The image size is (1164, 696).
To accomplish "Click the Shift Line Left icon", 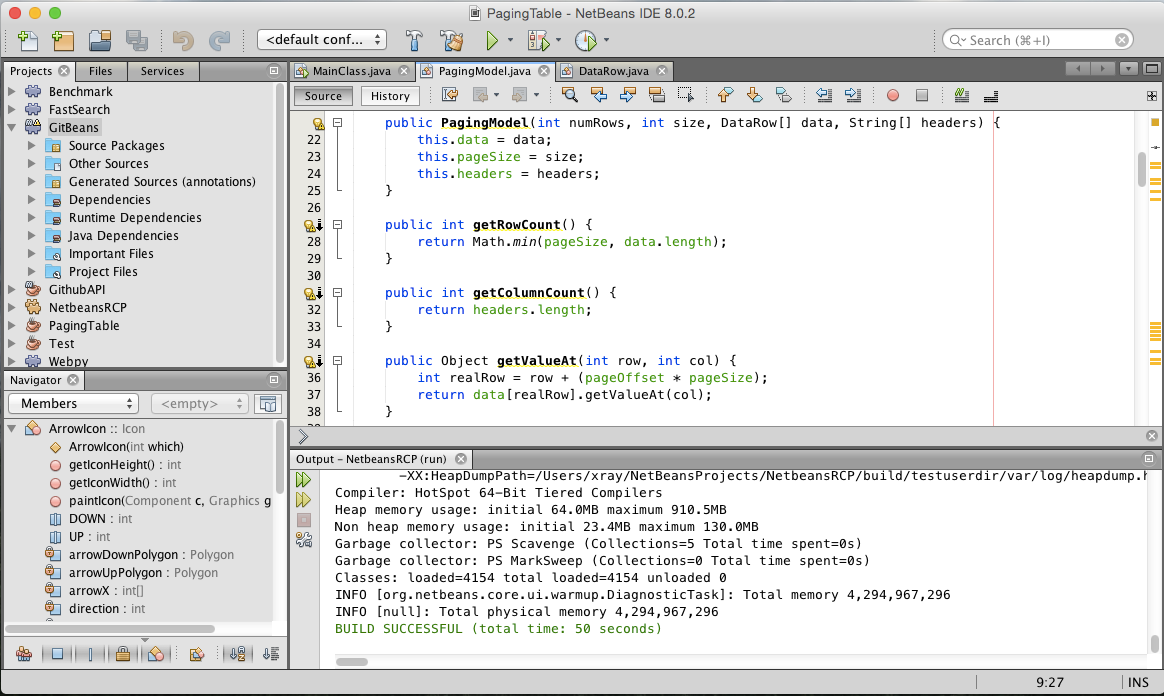I will pyautogui.click(x=823, y=95).
